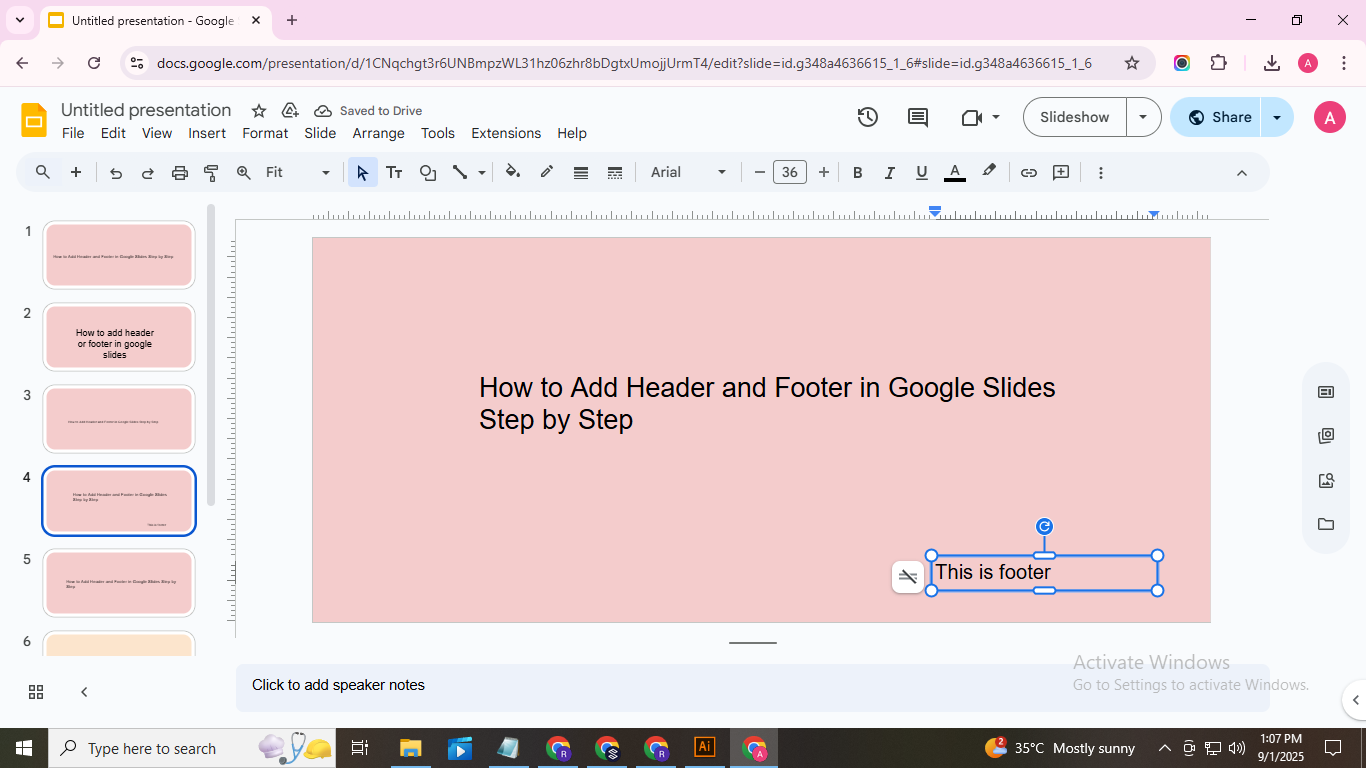This screenshot has width=1366, height=768.
Task: Select slide 2 thumbnail
Action: (119, 338)
